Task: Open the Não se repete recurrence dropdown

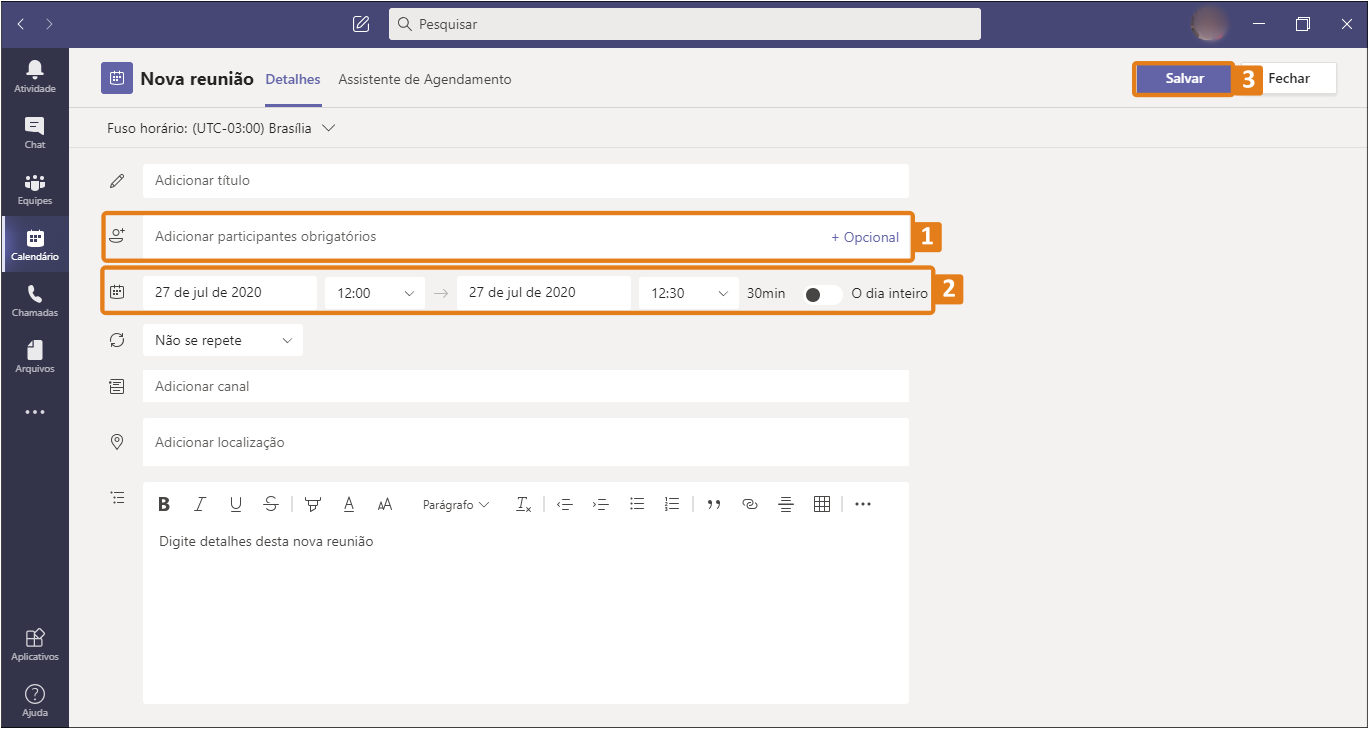Action: point(223,340)
